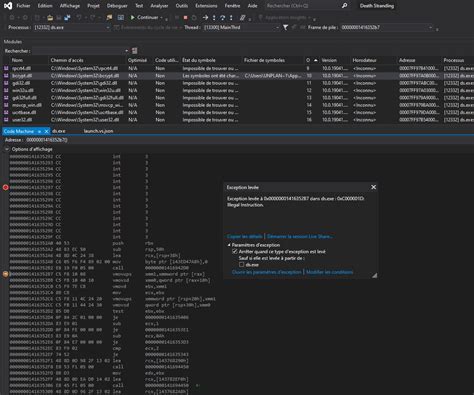The width and height of the screenshot is (474, 395).
Task: Open the Fenêtre menu
Action: click(232, 6)
